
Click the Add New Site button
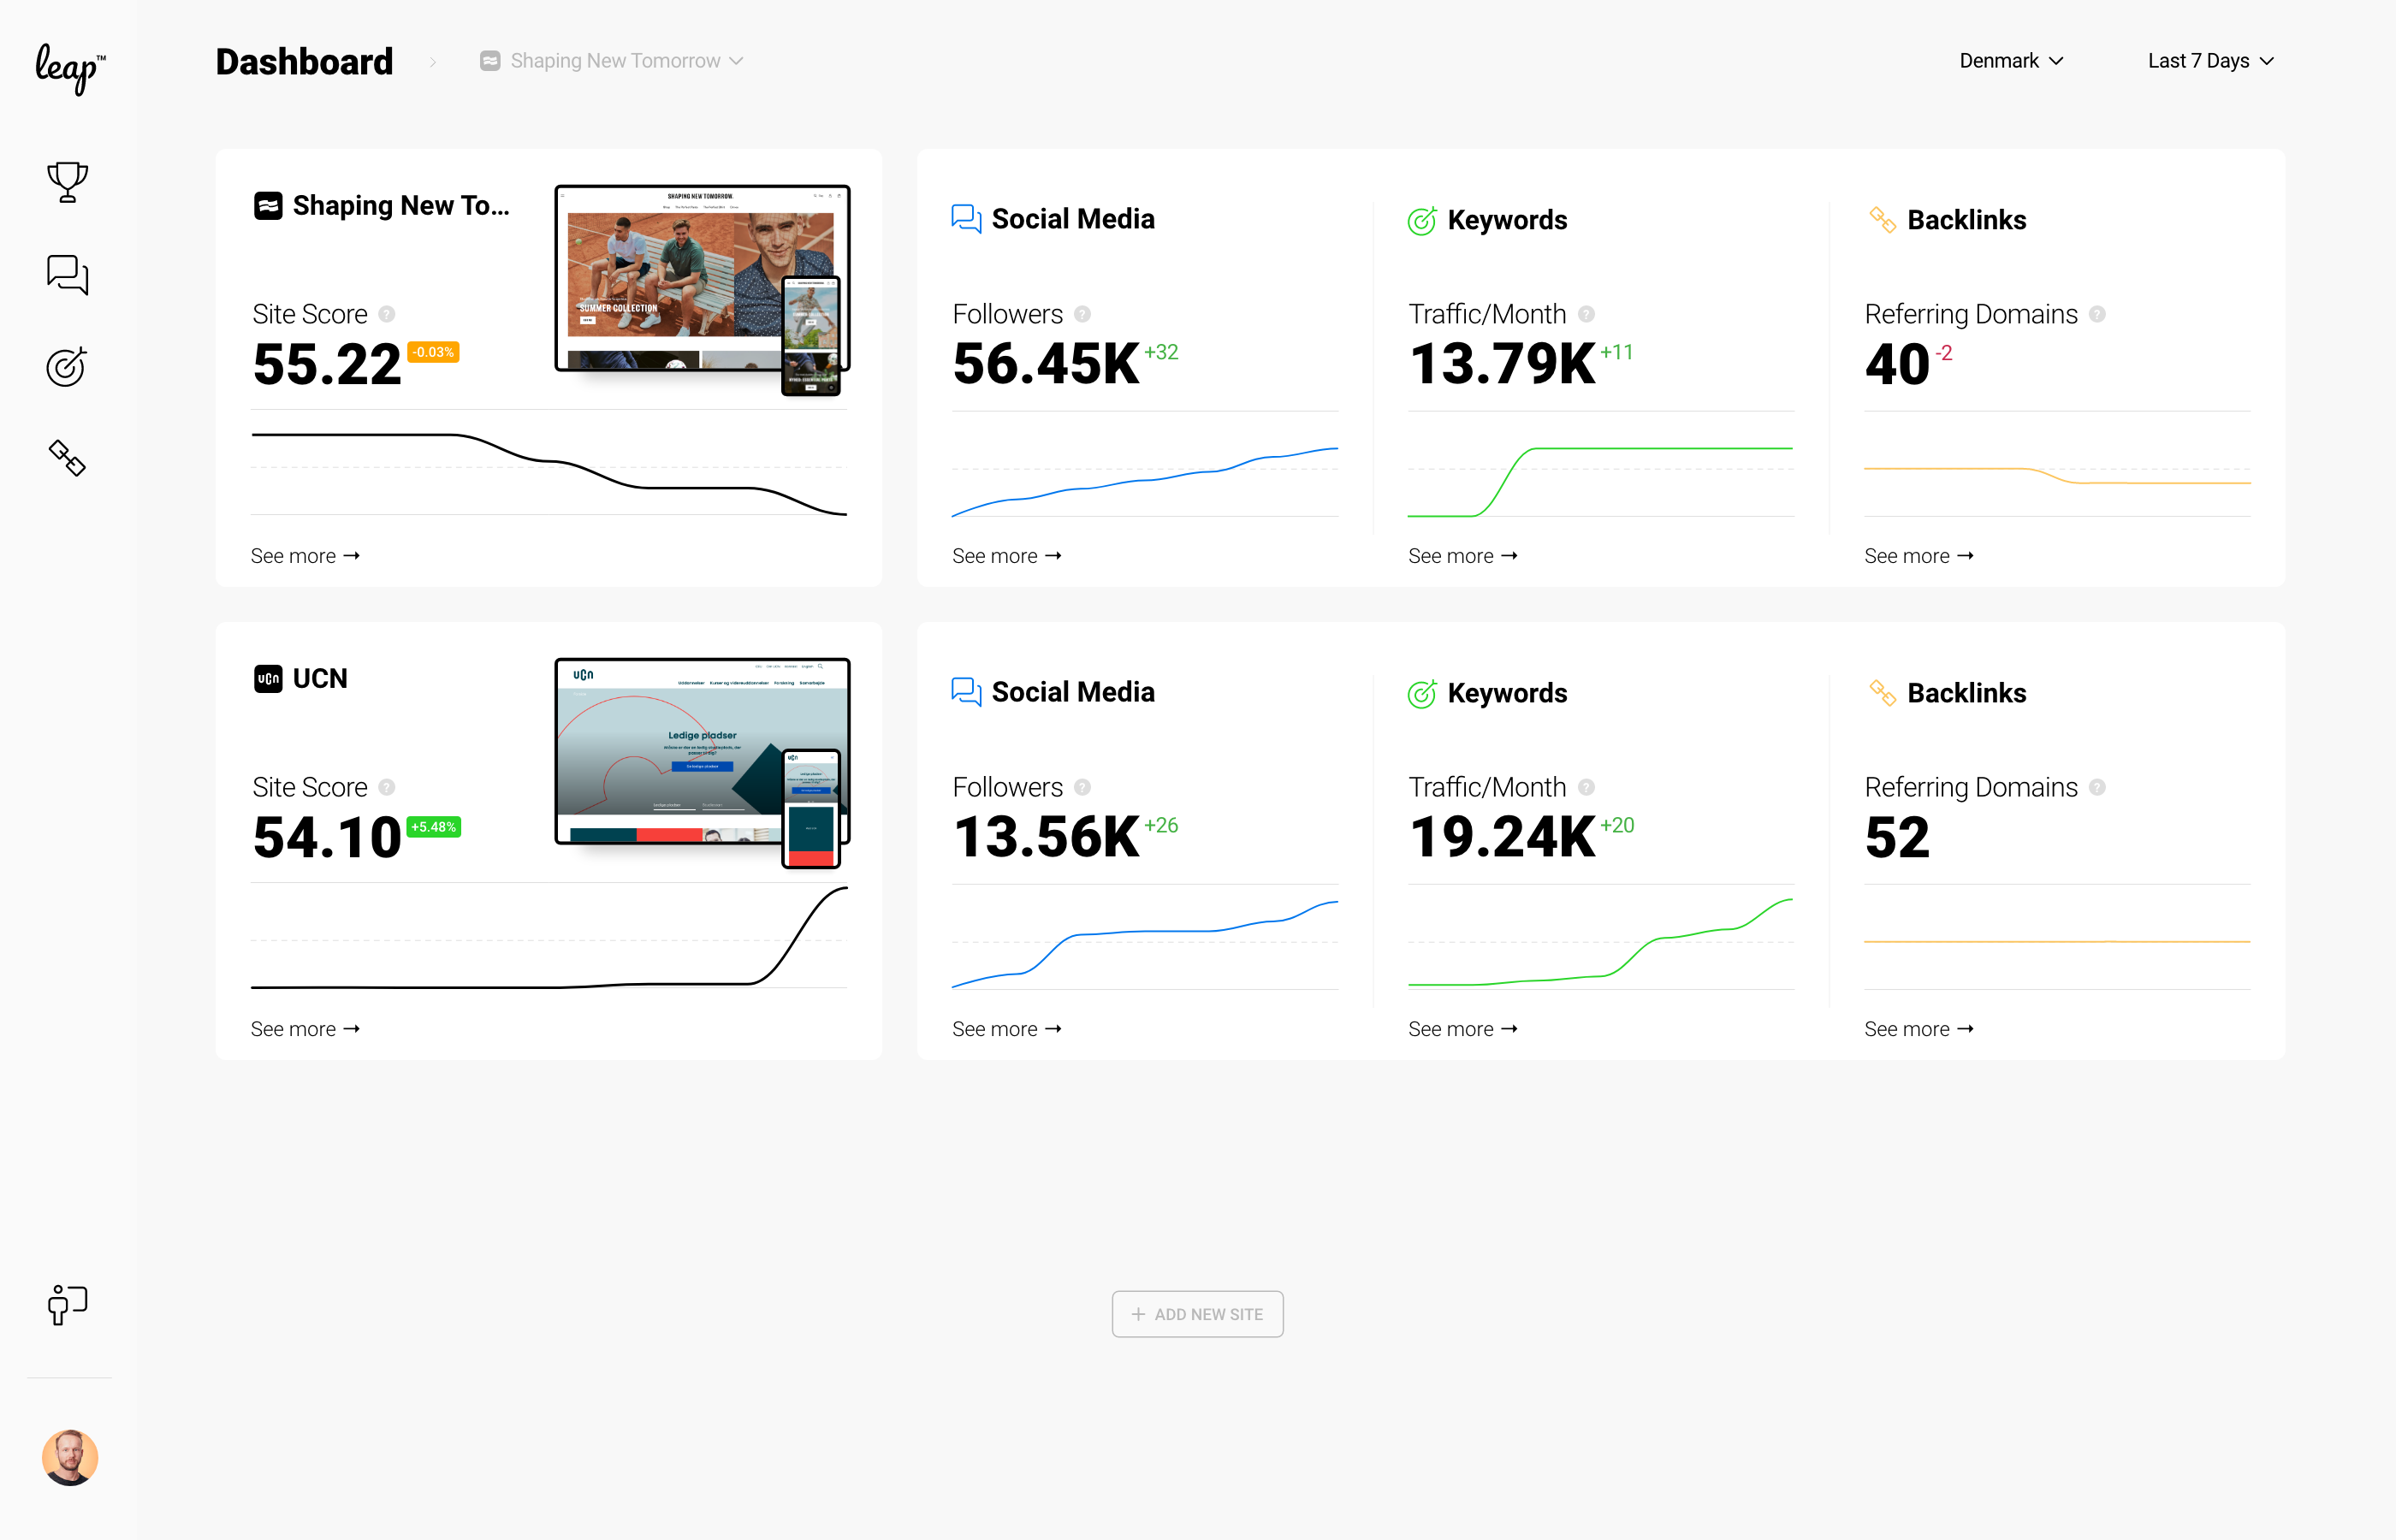1197,1314
